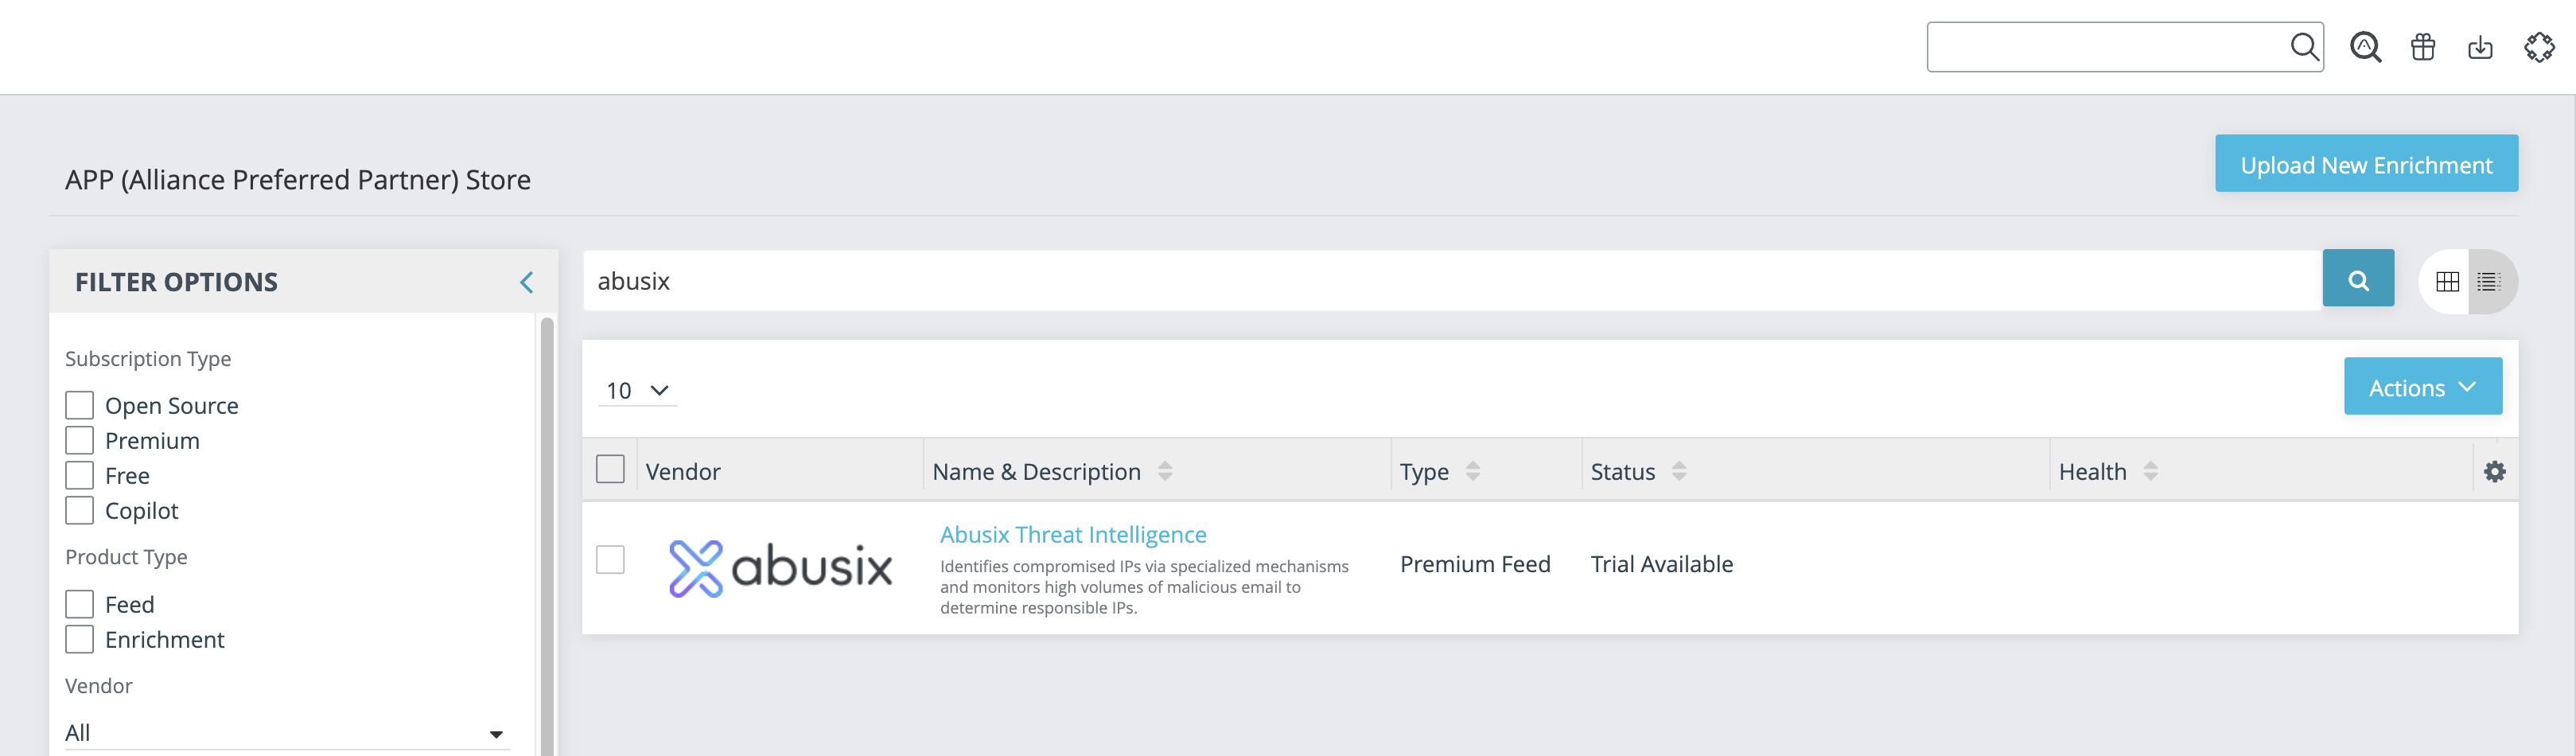This screenshot has height=756, width=2576.
Task: Click the magnifier icon in top search box
Action: point(2304,46)
